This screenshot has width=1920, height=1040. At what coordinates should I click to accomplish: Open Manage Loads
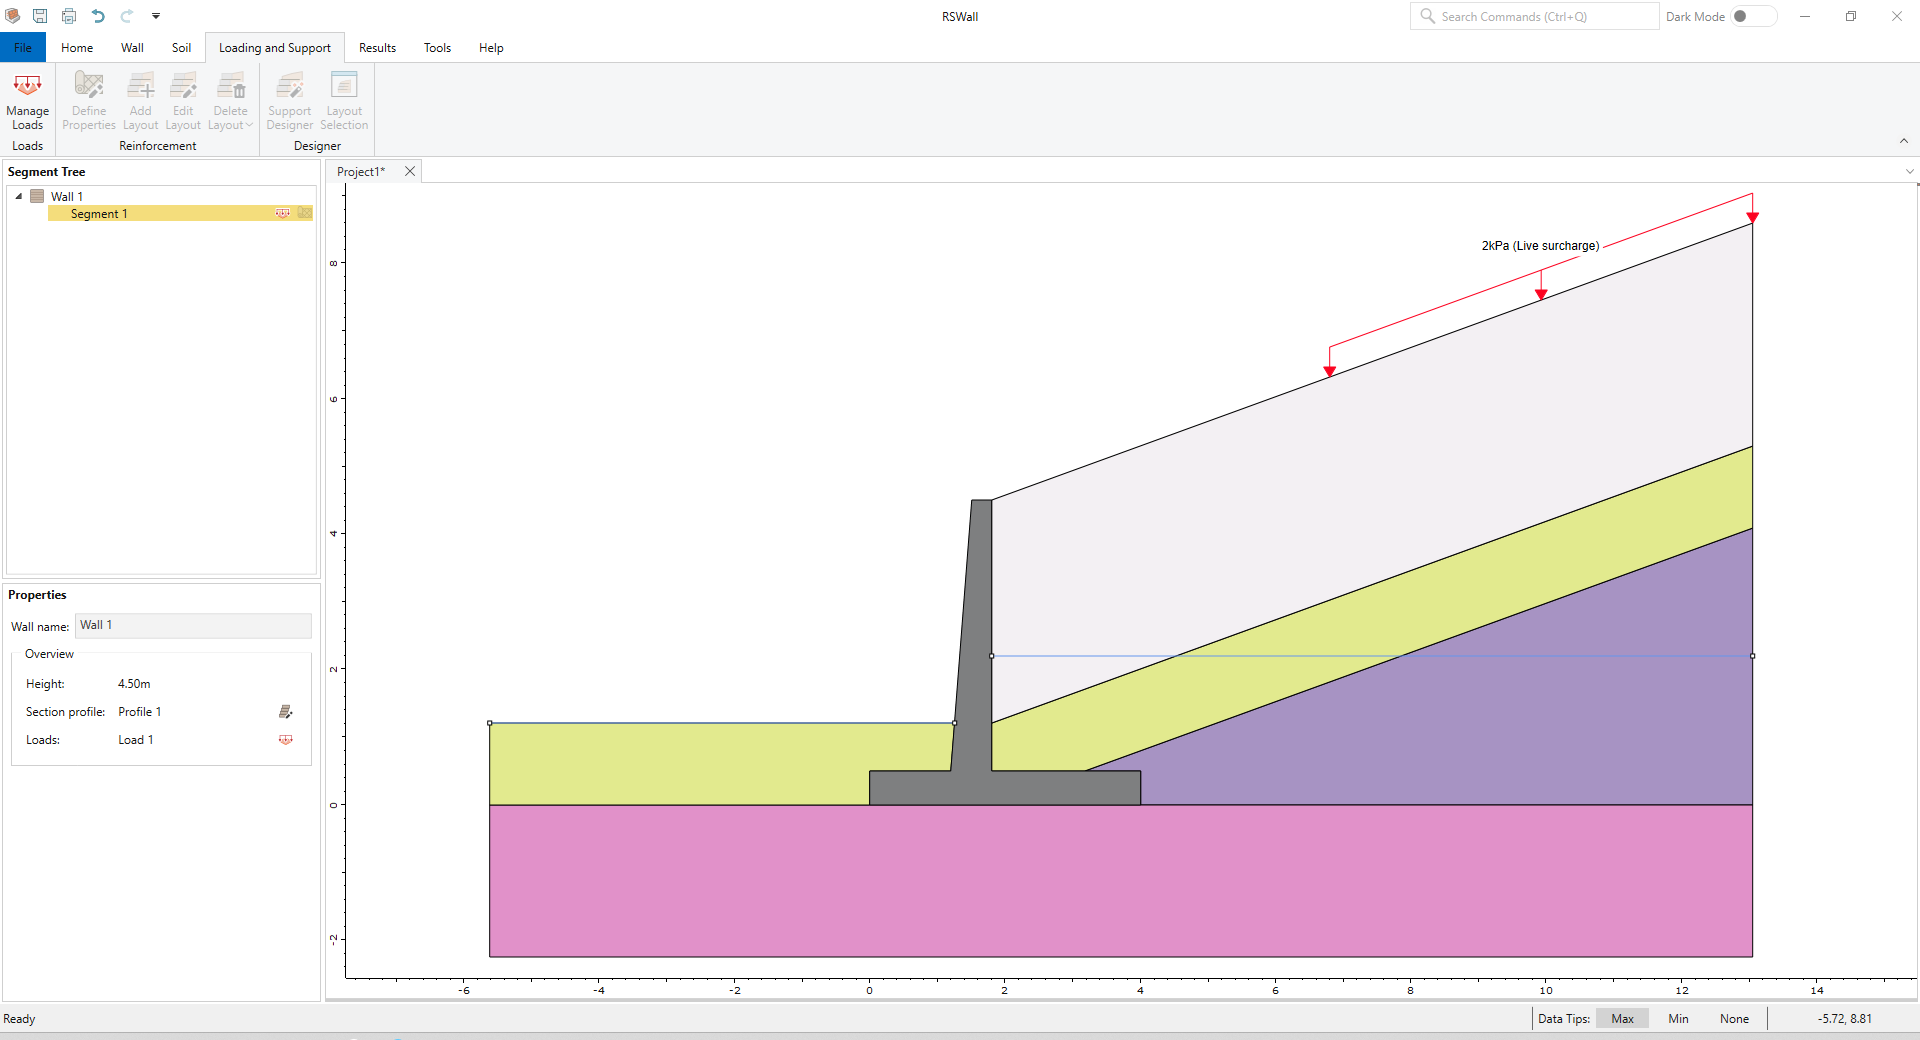(x=28, y=101)
